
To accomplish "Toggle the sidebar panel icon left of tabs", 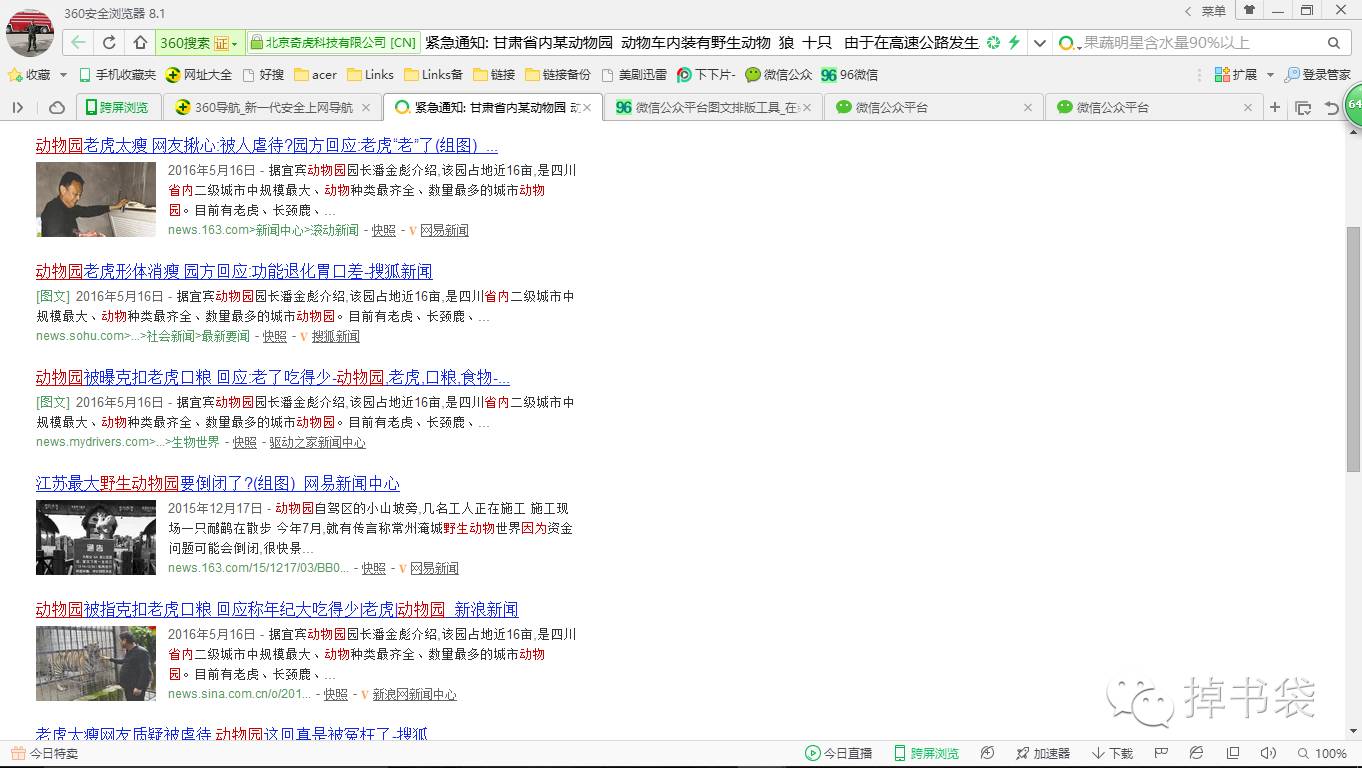I will click(x=18, y=107).
